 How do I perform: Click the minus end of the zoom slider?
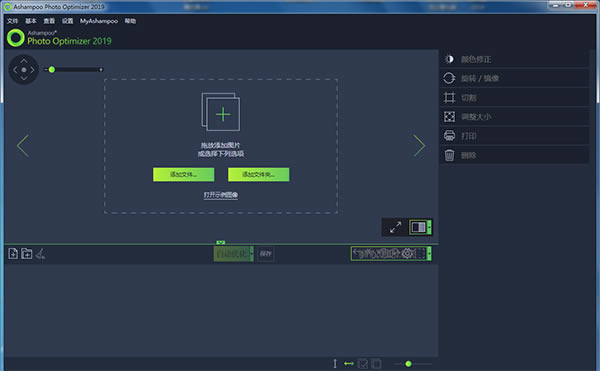pyautogui.click(x=46, y=70)
